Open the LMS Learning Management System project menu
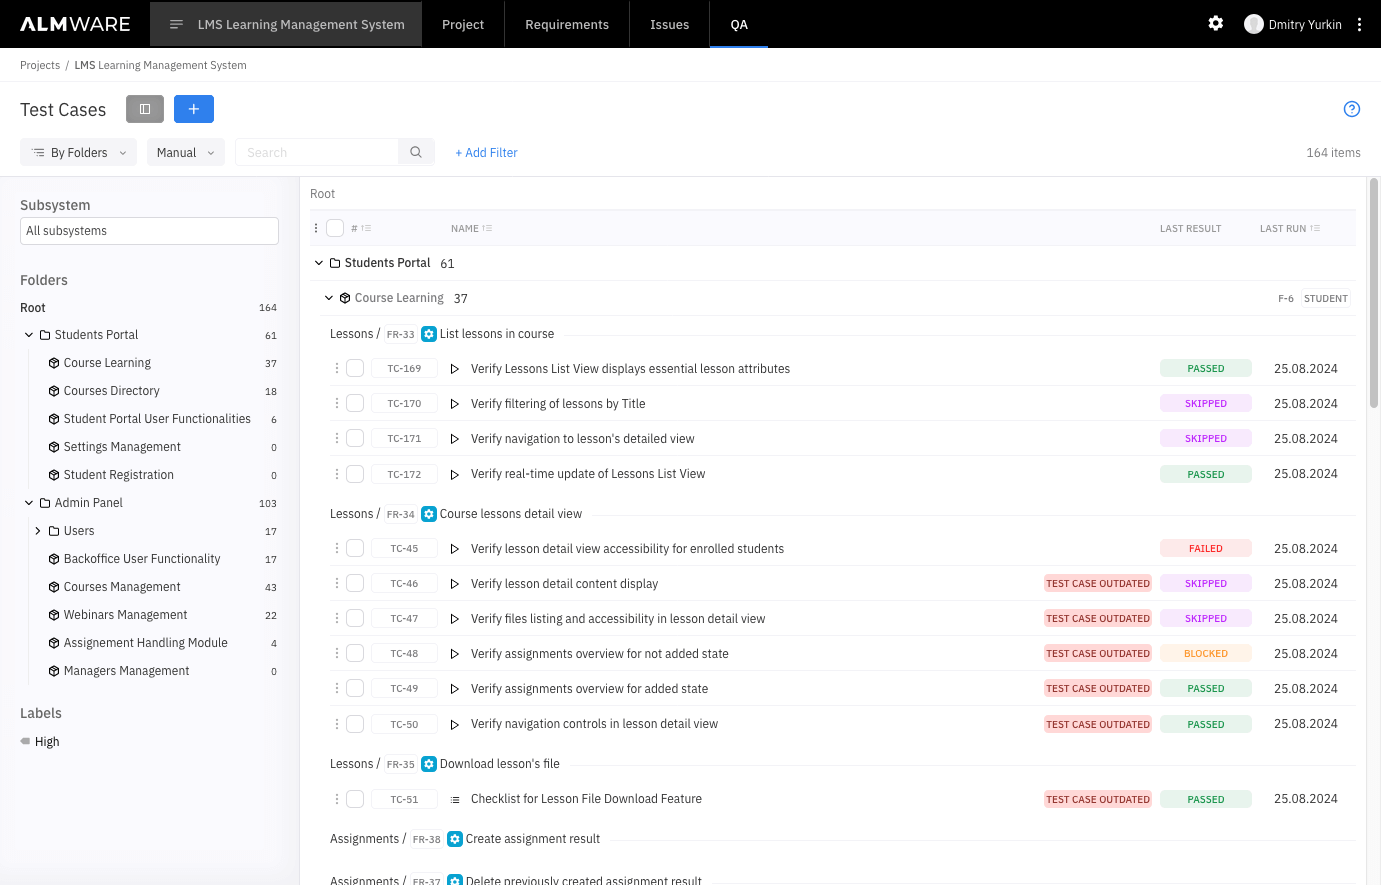1381x885 pixels. click(x=286, y=24)
